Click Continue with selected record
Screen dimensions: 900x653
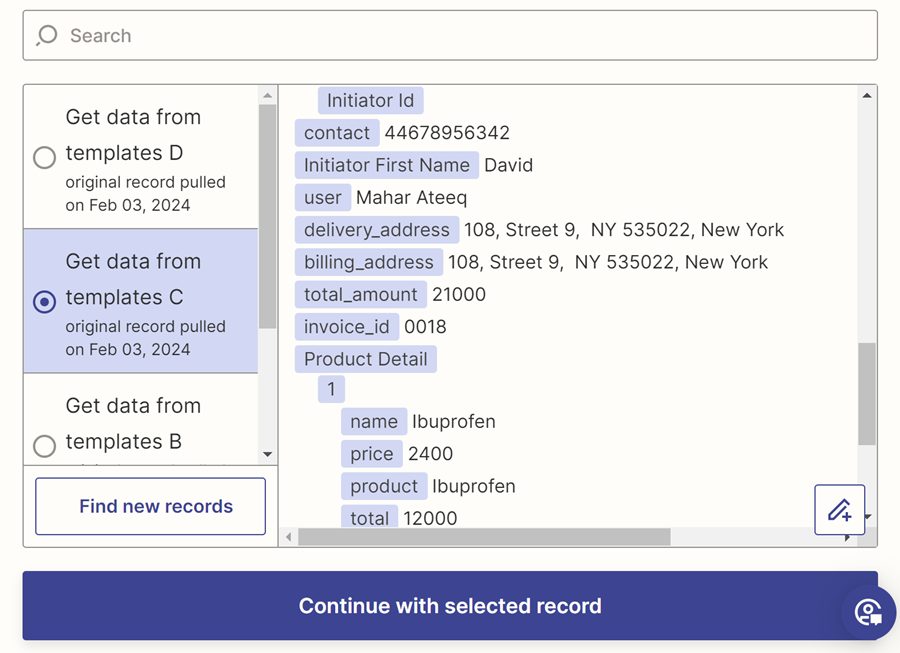pyautogui.click(x=450, y=605)
